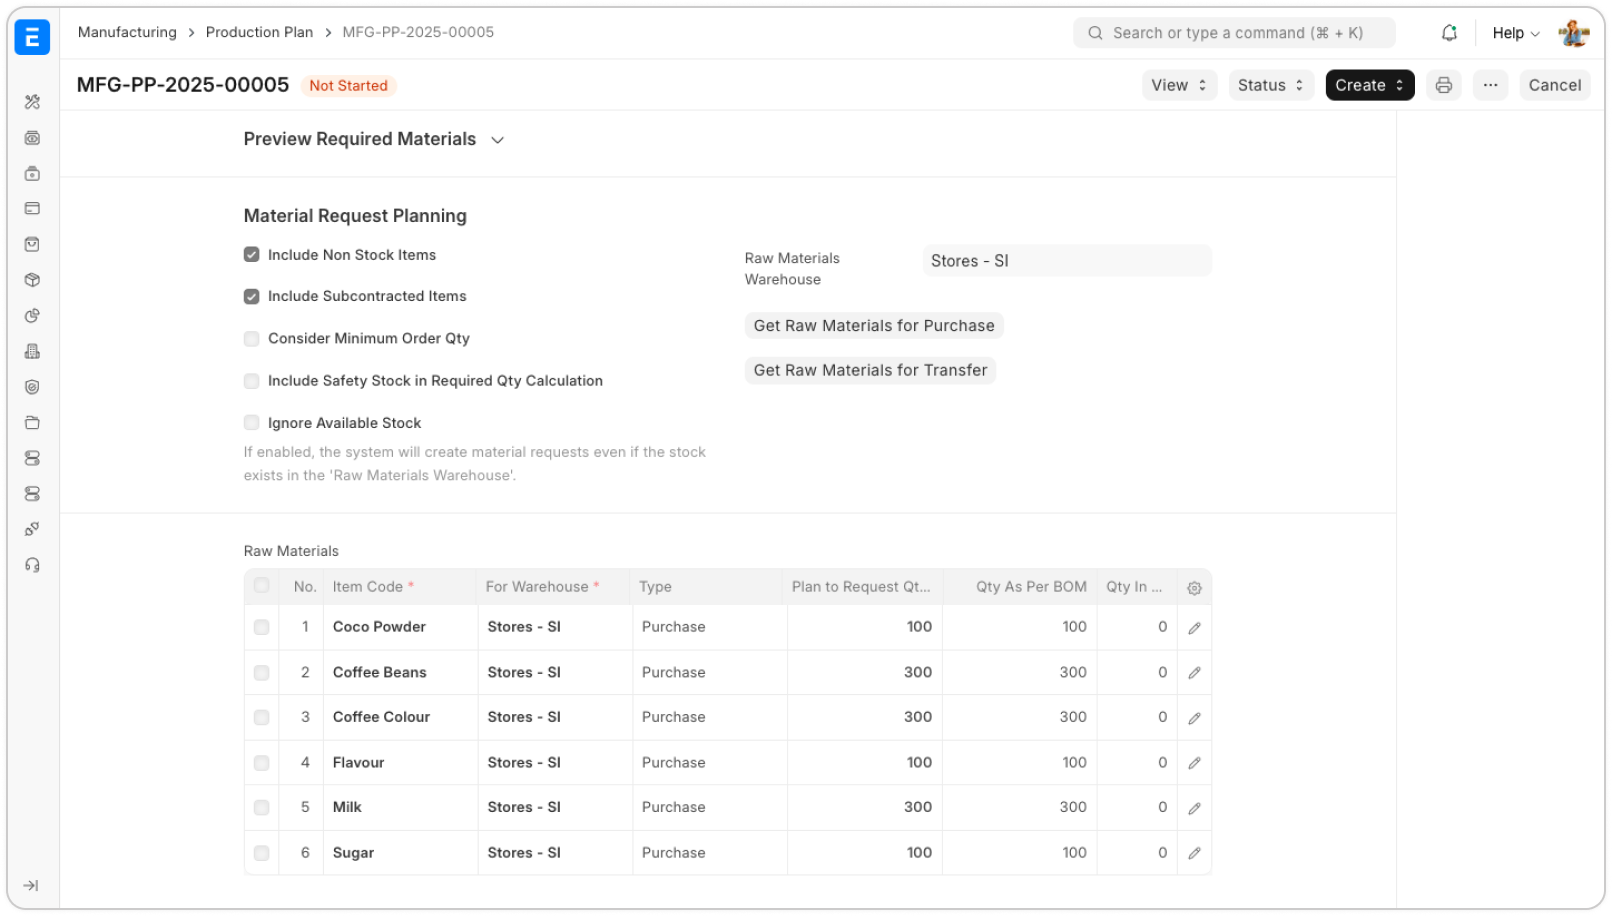Open Raw Materials table settings gear
This screenshot has height=916, width=1612.
tap(1194, 588)
